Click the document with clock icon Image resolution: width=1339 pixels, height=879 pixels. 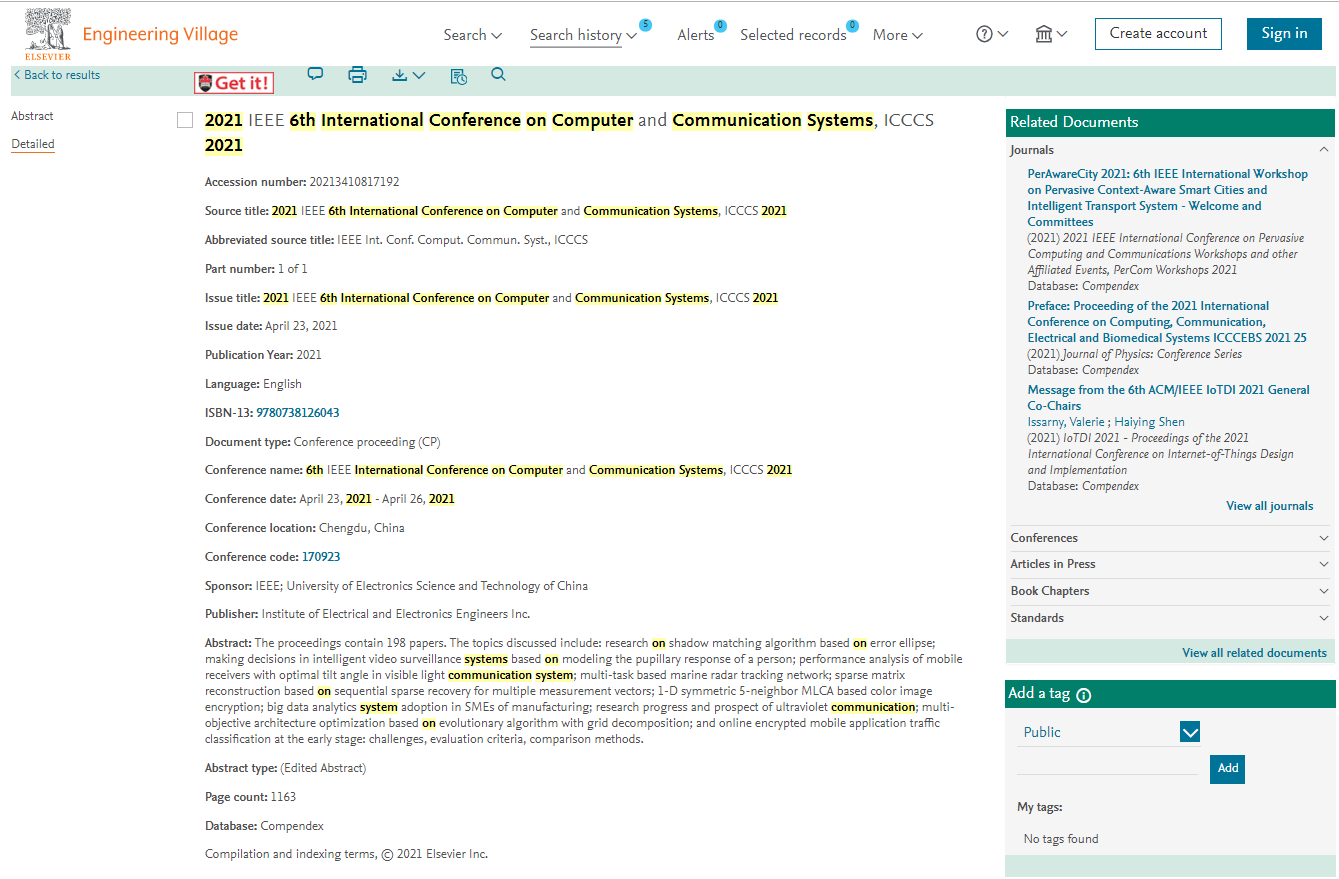pos(459,76)
